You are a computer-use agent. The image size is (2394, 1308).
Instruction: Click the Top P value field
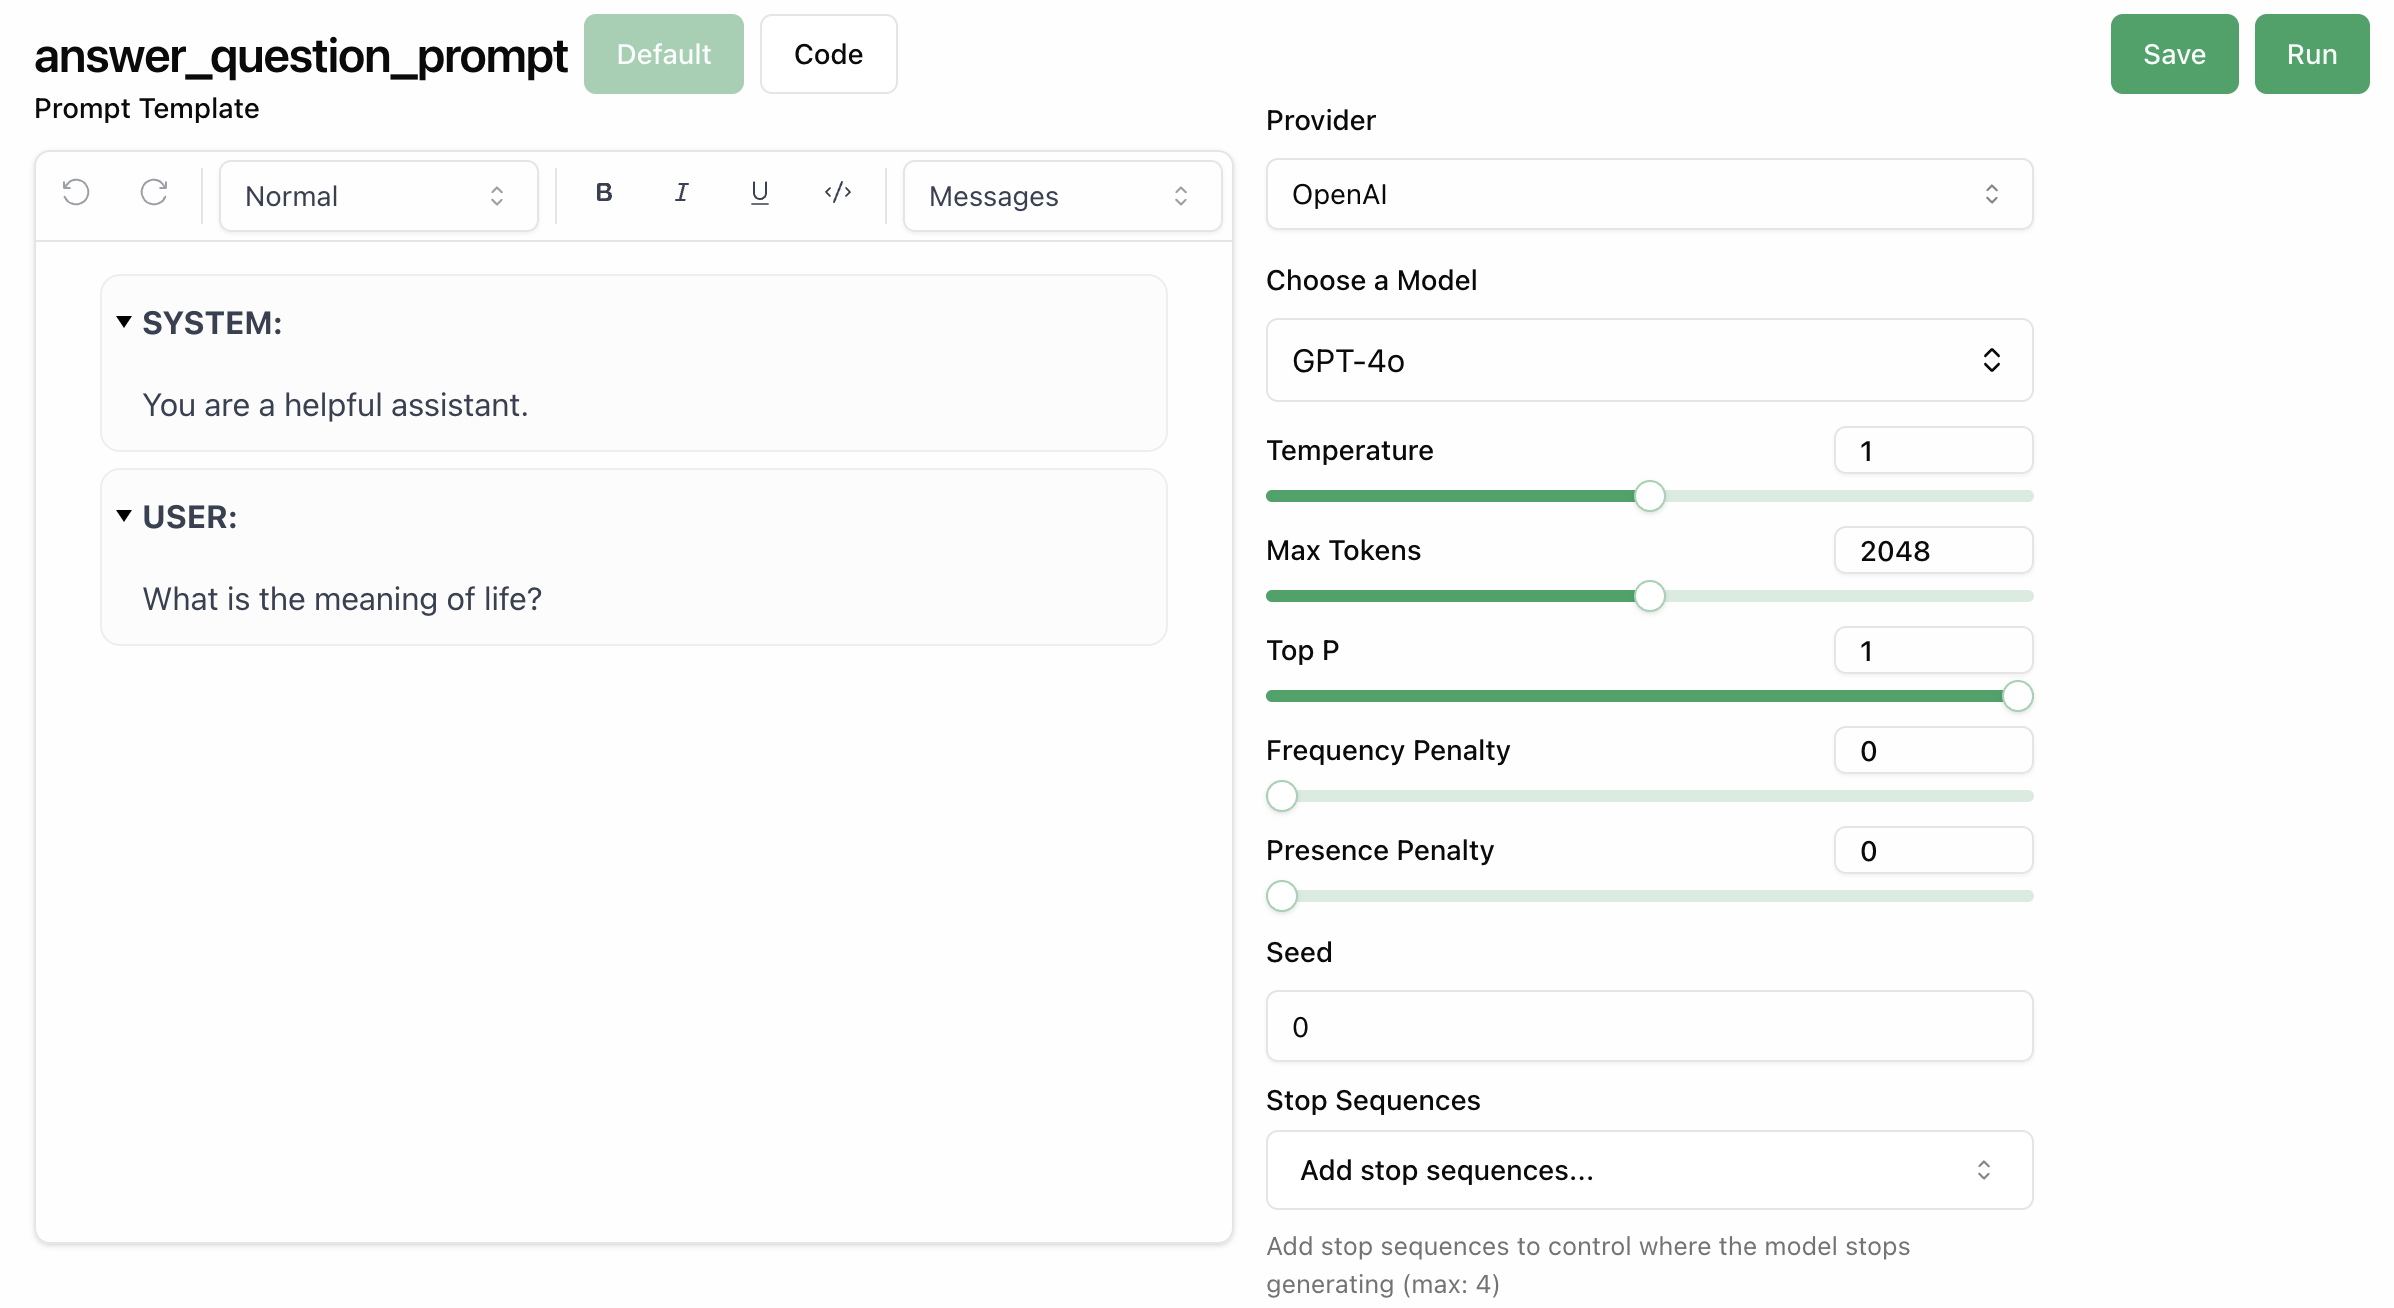coord(1934,650)
